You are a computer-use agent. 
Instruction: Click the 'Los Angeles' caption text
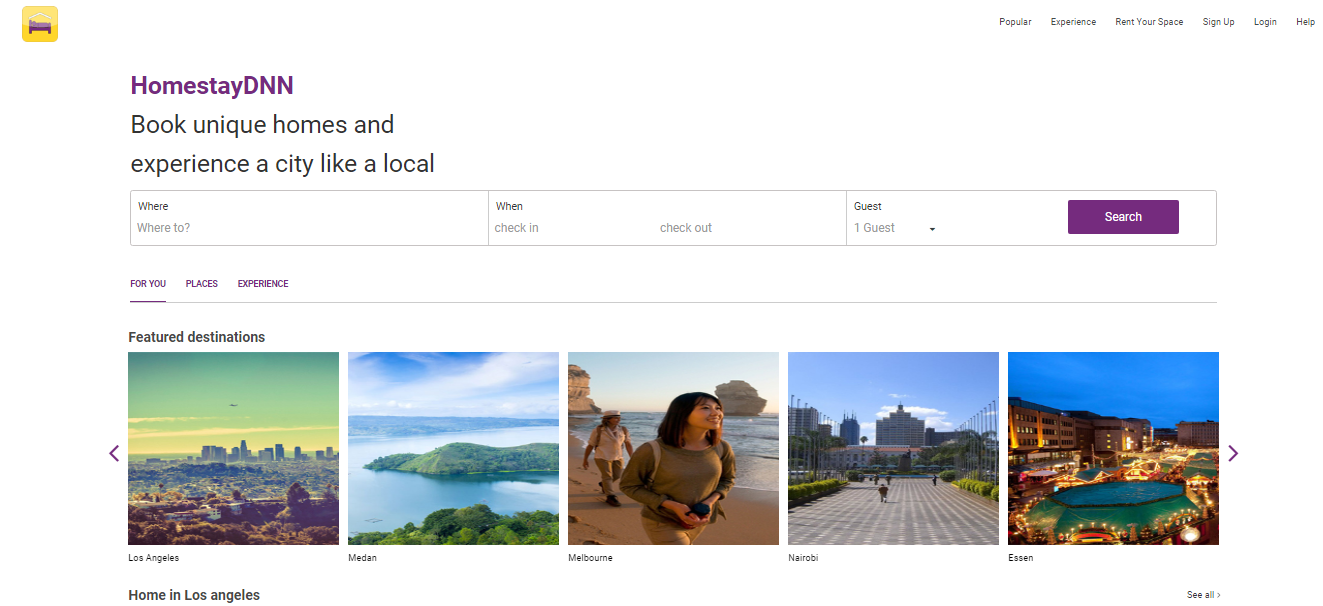pyautogui.click(x=154, y=558)
